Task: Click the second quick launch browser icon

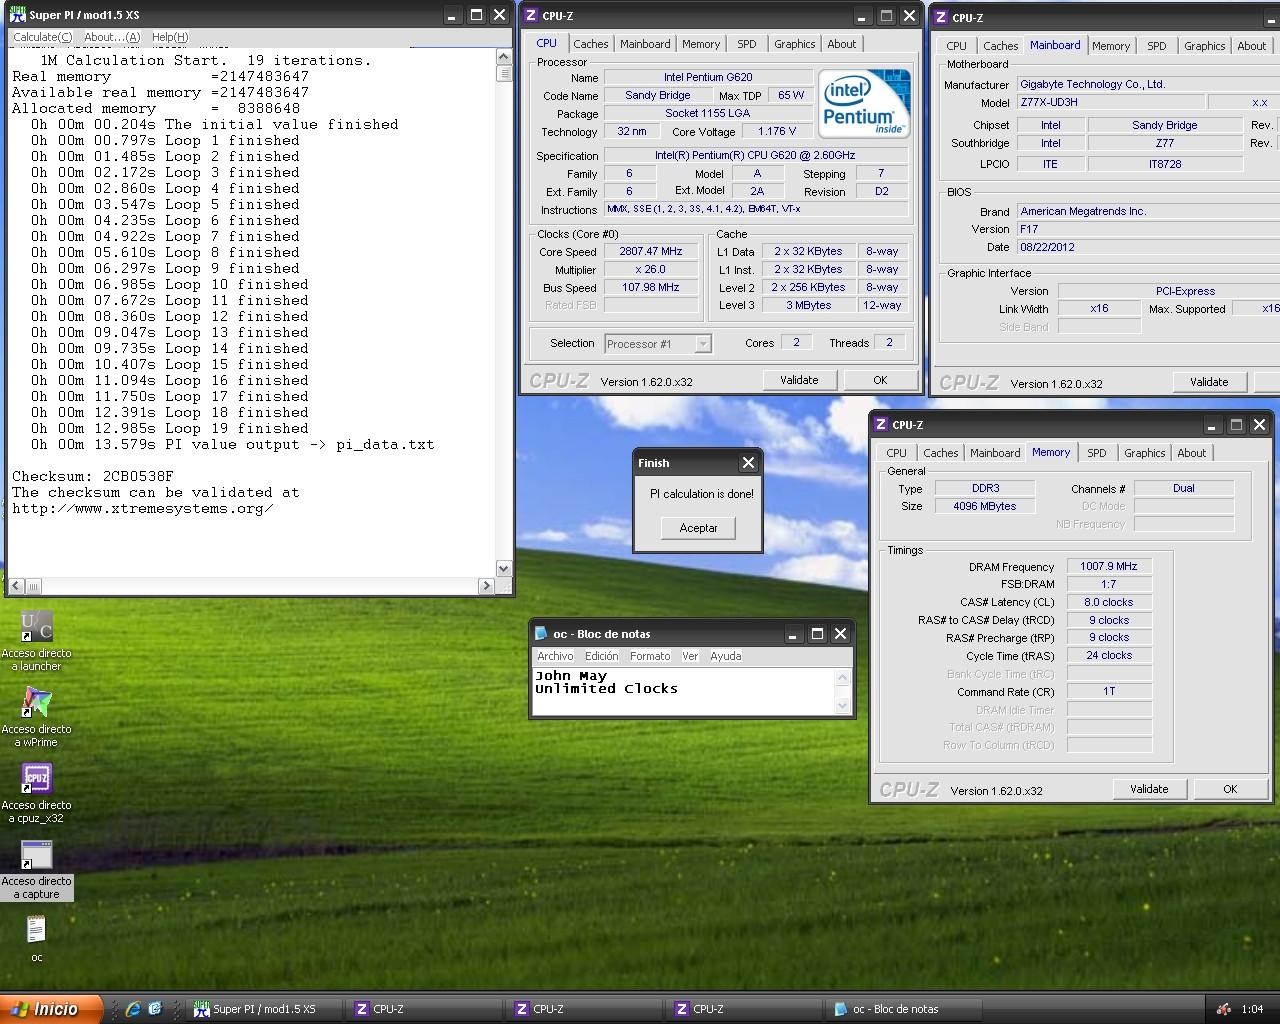Action: coord(155,1009)
